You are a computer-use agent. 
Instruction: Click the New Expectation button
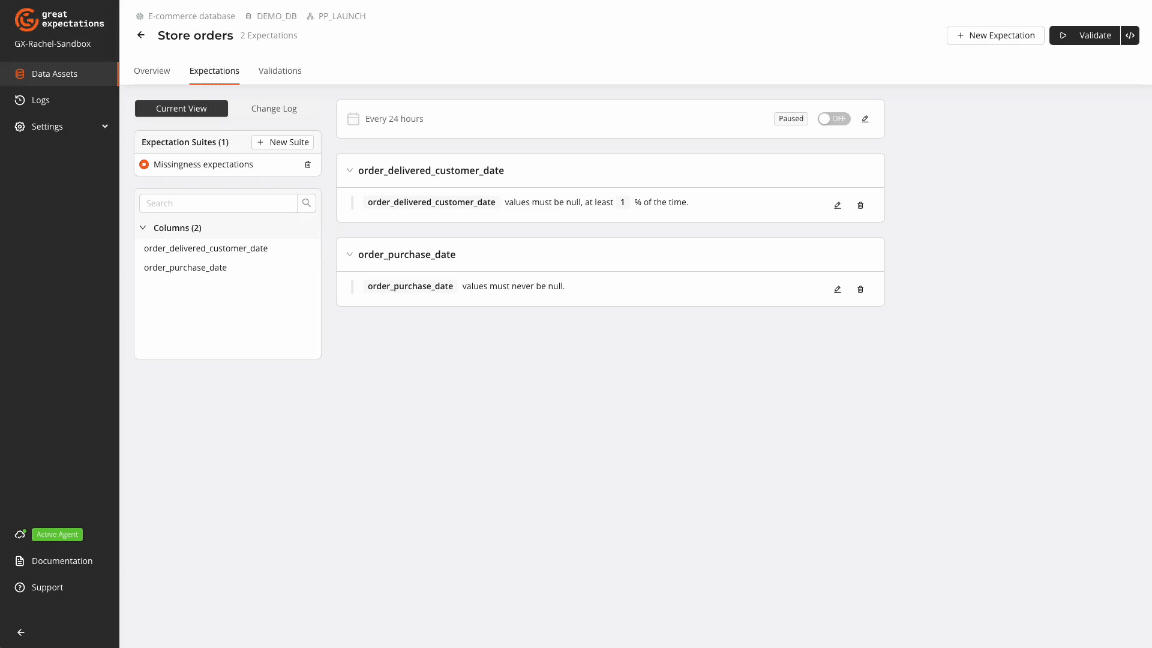click(x=995, y=35)
